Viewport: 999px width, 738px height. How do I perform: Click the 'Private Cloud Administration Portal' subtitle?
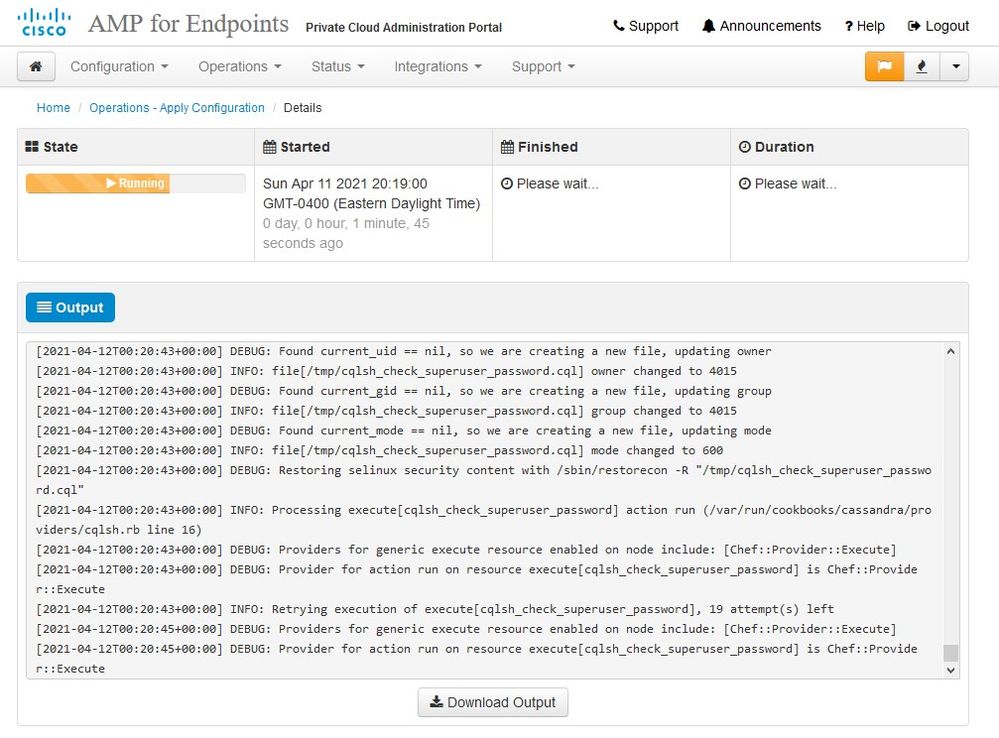pyautogui.click(x=404, y=27)
